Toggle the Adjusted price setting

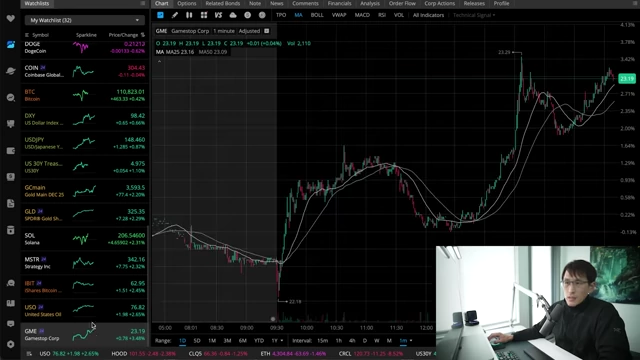249,31
